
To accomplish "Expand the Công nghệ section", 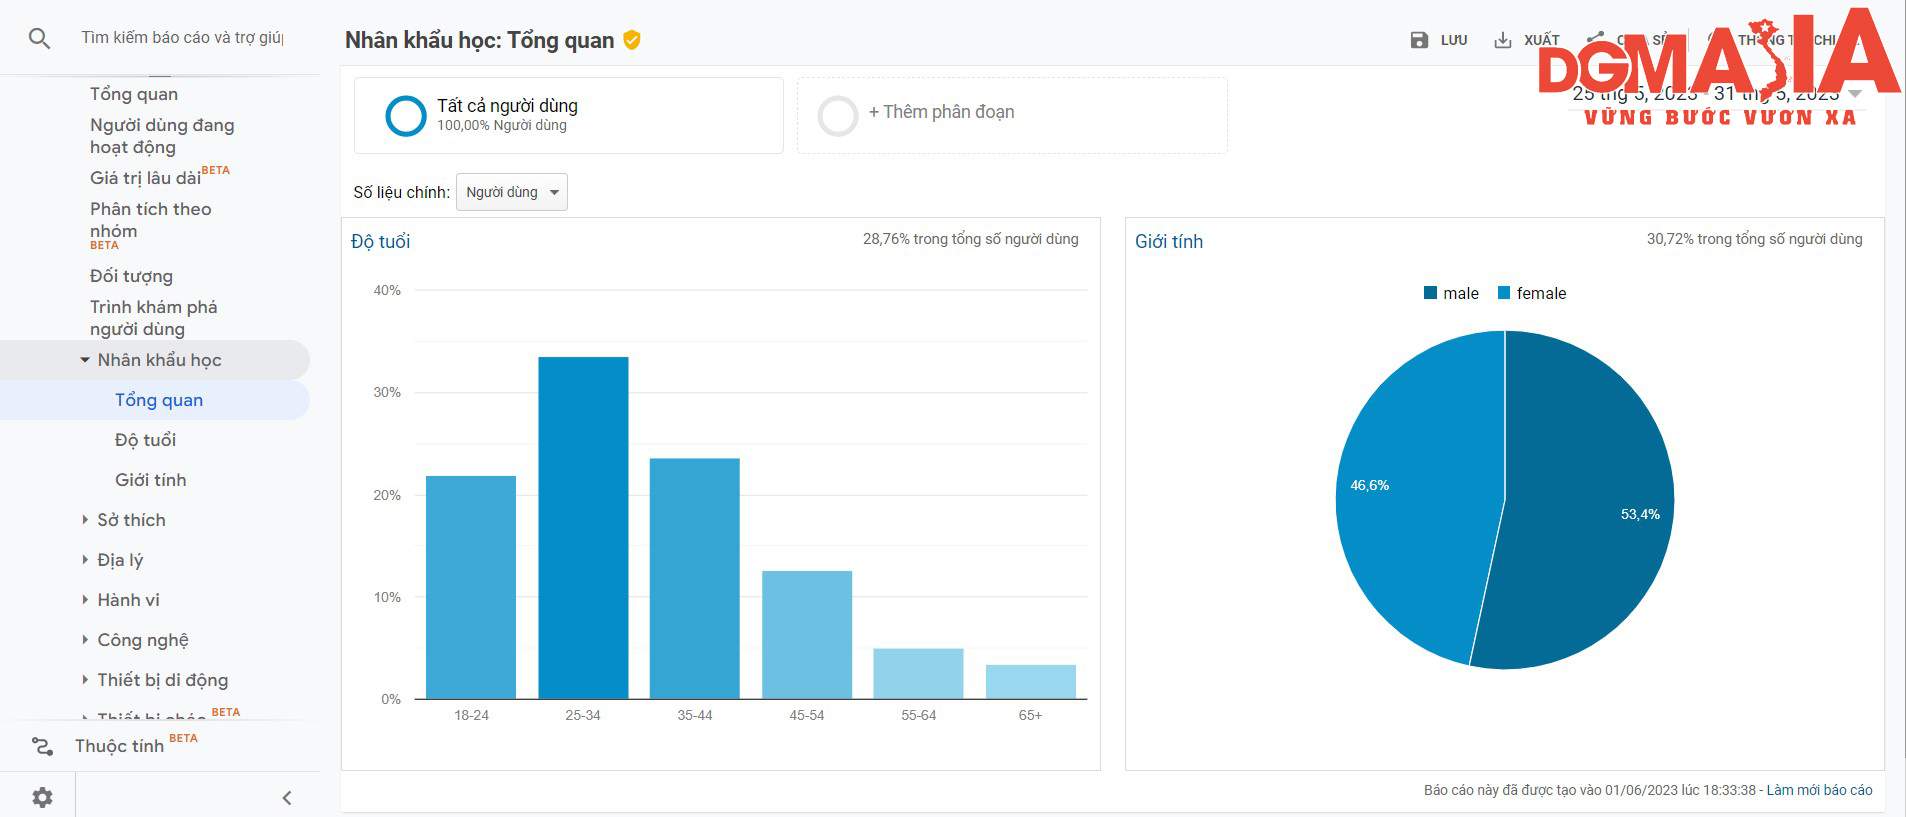I will click(x=85, y=640).
